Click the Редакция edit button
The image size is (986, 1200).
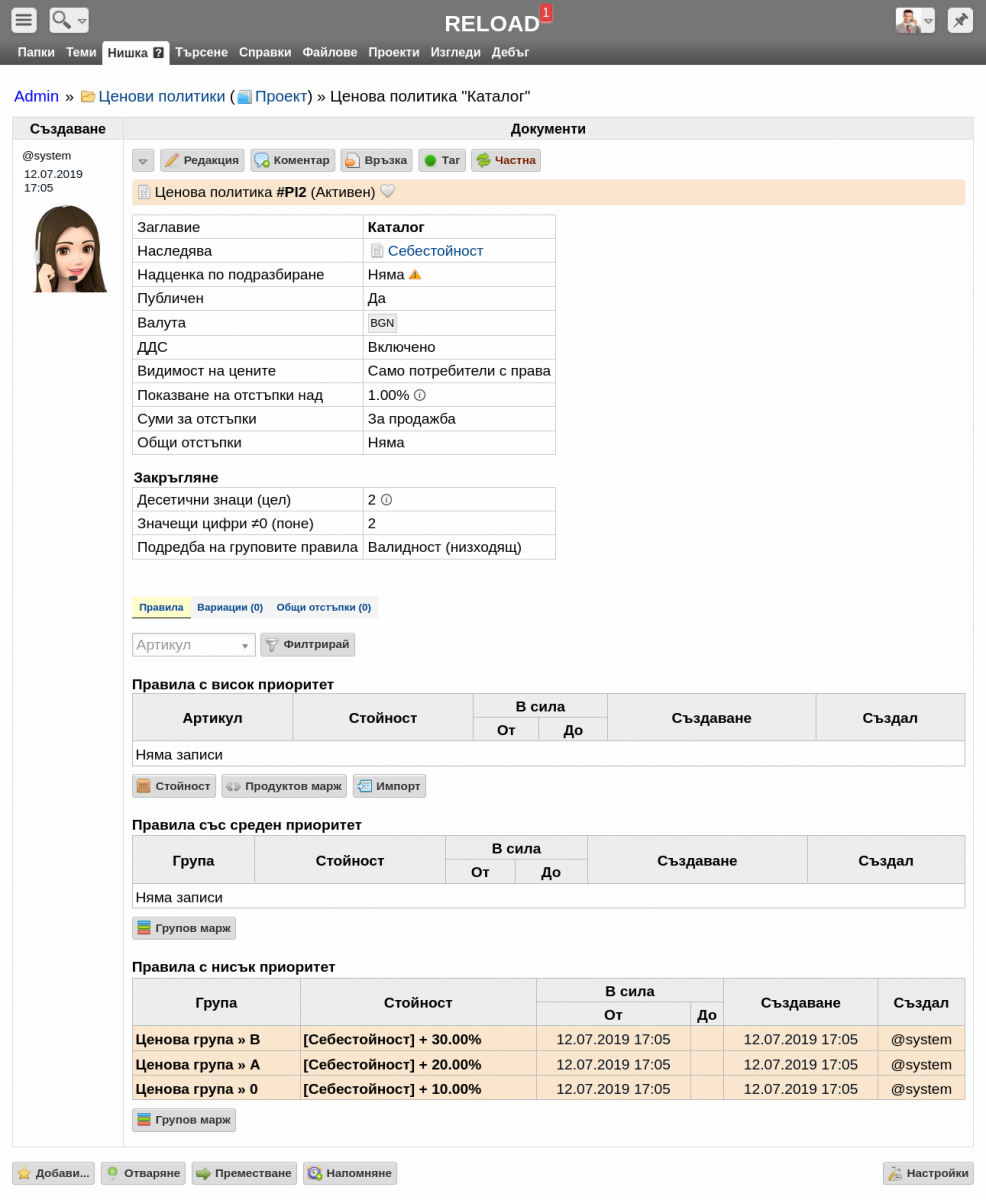[202, 160]
